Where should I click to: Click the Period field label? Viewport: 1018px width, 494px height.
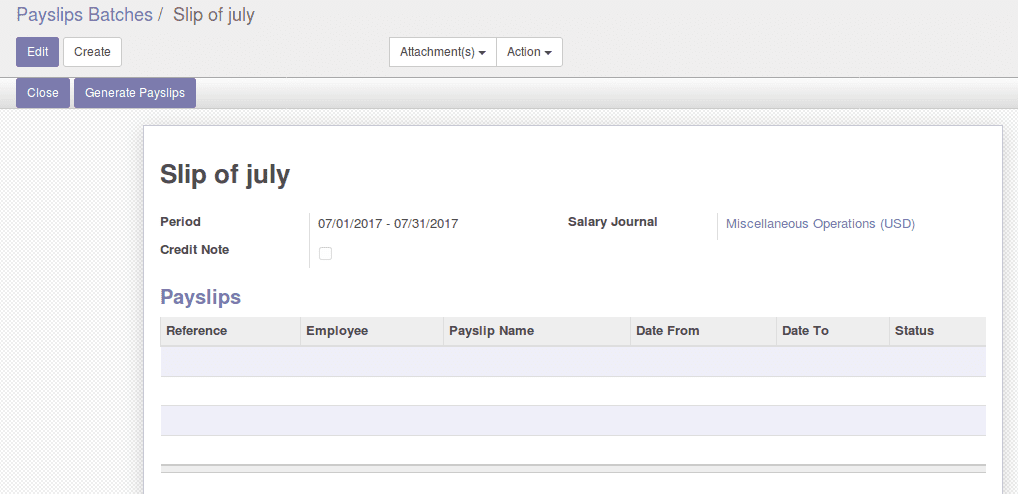click(x=180, y=222)
